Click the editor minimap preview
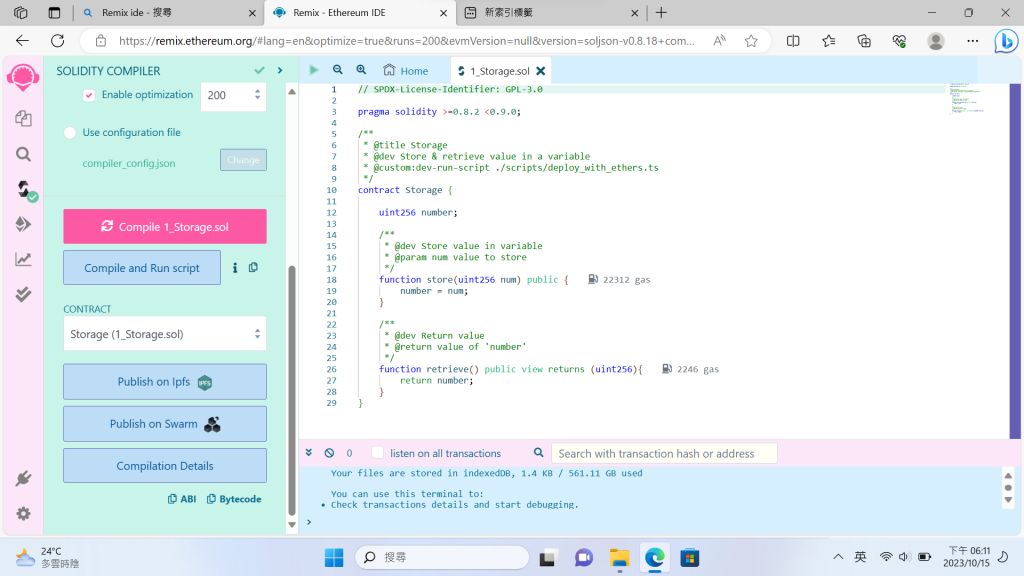Screen dimensions: 1024x576 (x=967, y=98)
